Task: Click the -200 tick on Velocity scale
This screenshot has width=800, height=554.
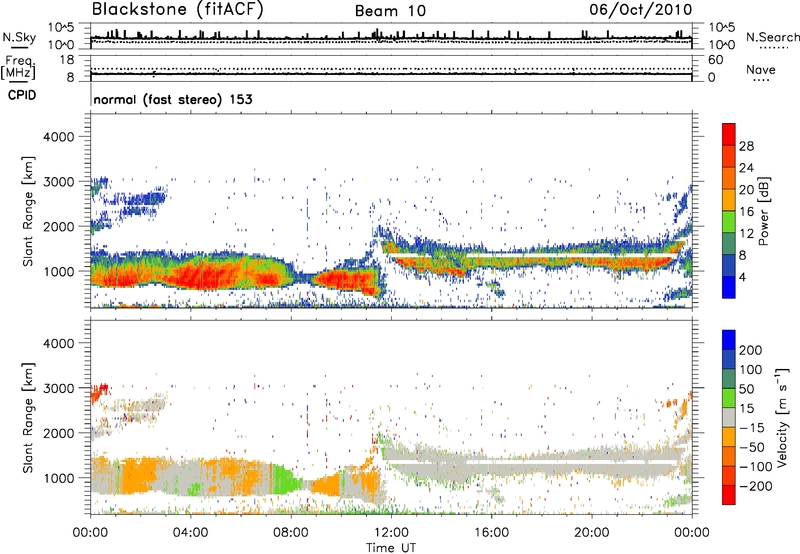Action: coord(754,486)
